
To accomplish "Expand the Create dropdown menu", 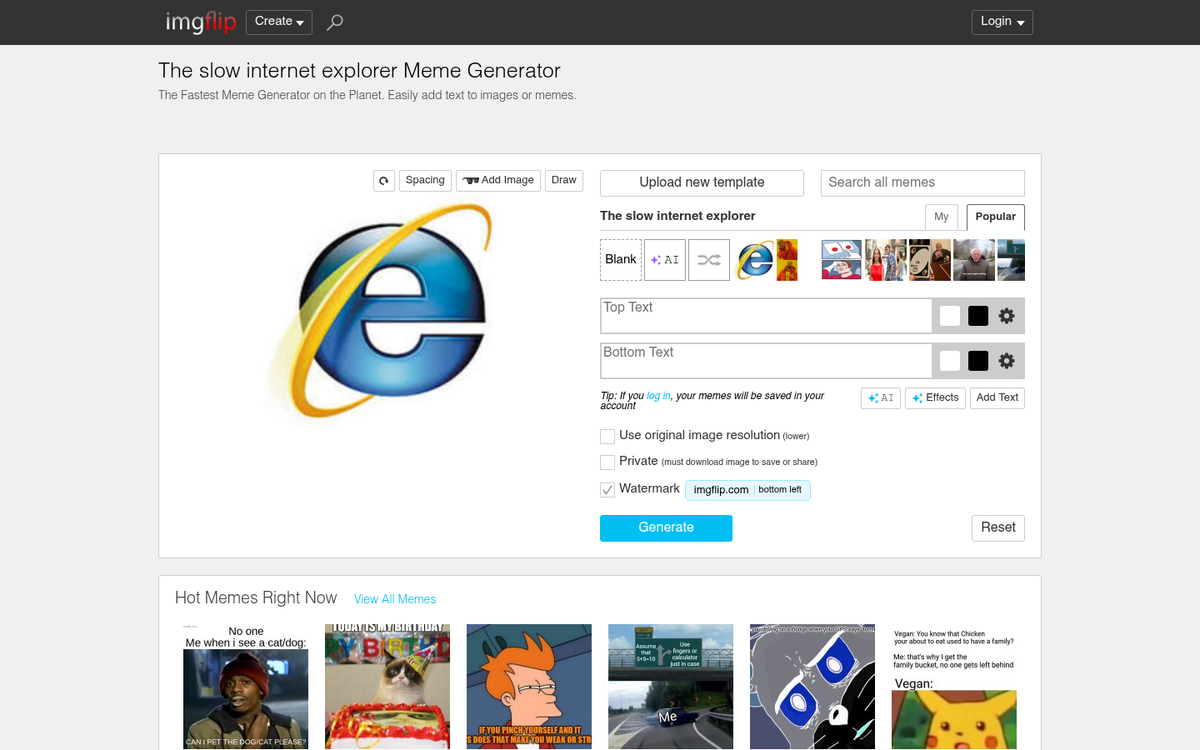I will point(279,22).
